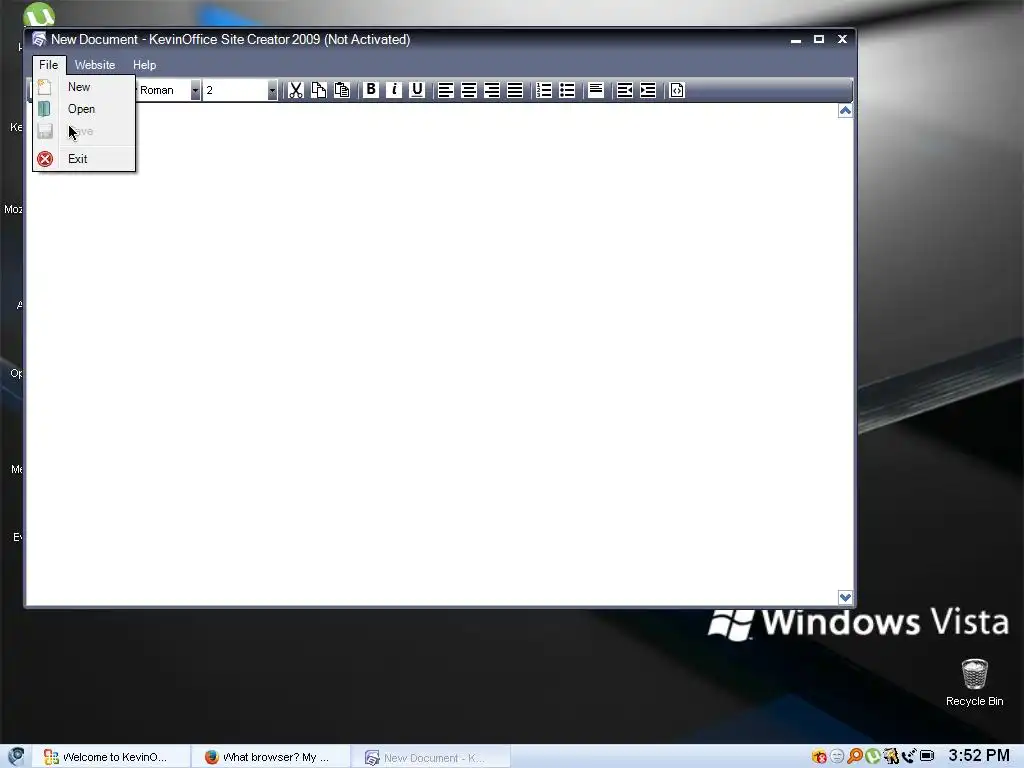
Task: Open the font name dropdown arrow
Action: pos(195,90)
